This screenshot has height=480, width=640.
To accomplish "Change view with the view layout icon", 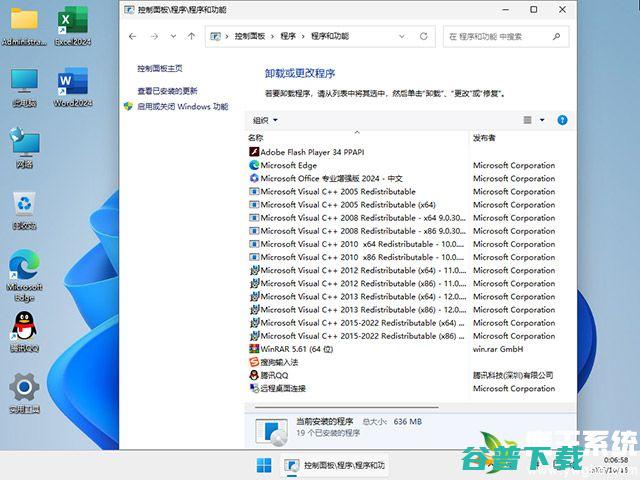I will (x=527, y=120).
